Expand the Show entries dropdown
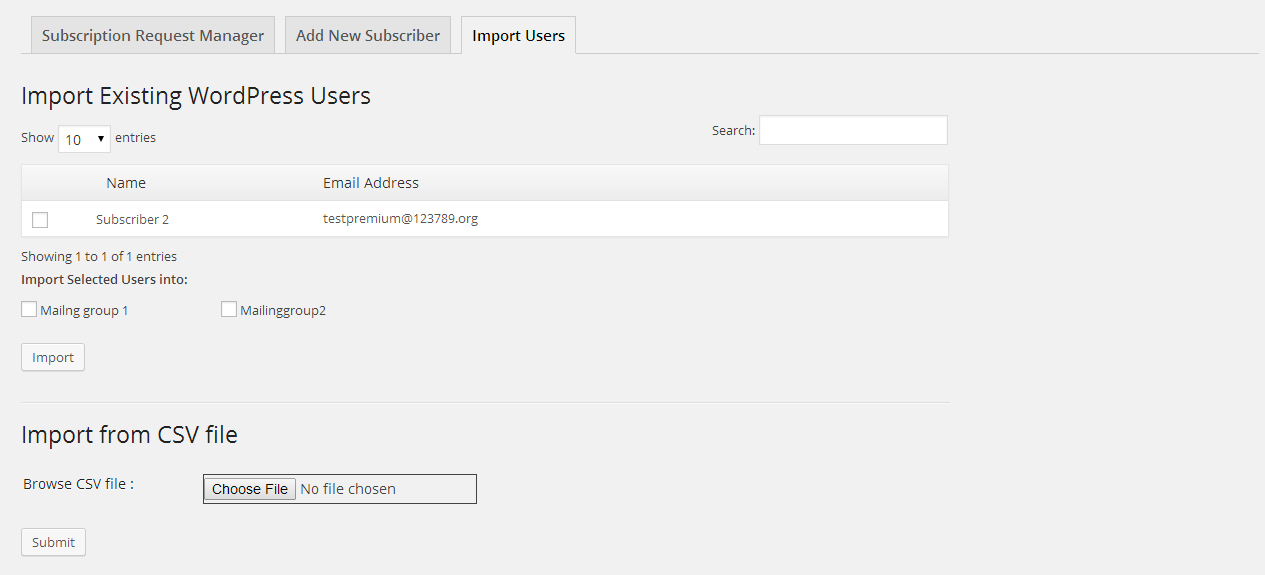The height and width of the screenshot is (575, 1265). tap(84, 139)
